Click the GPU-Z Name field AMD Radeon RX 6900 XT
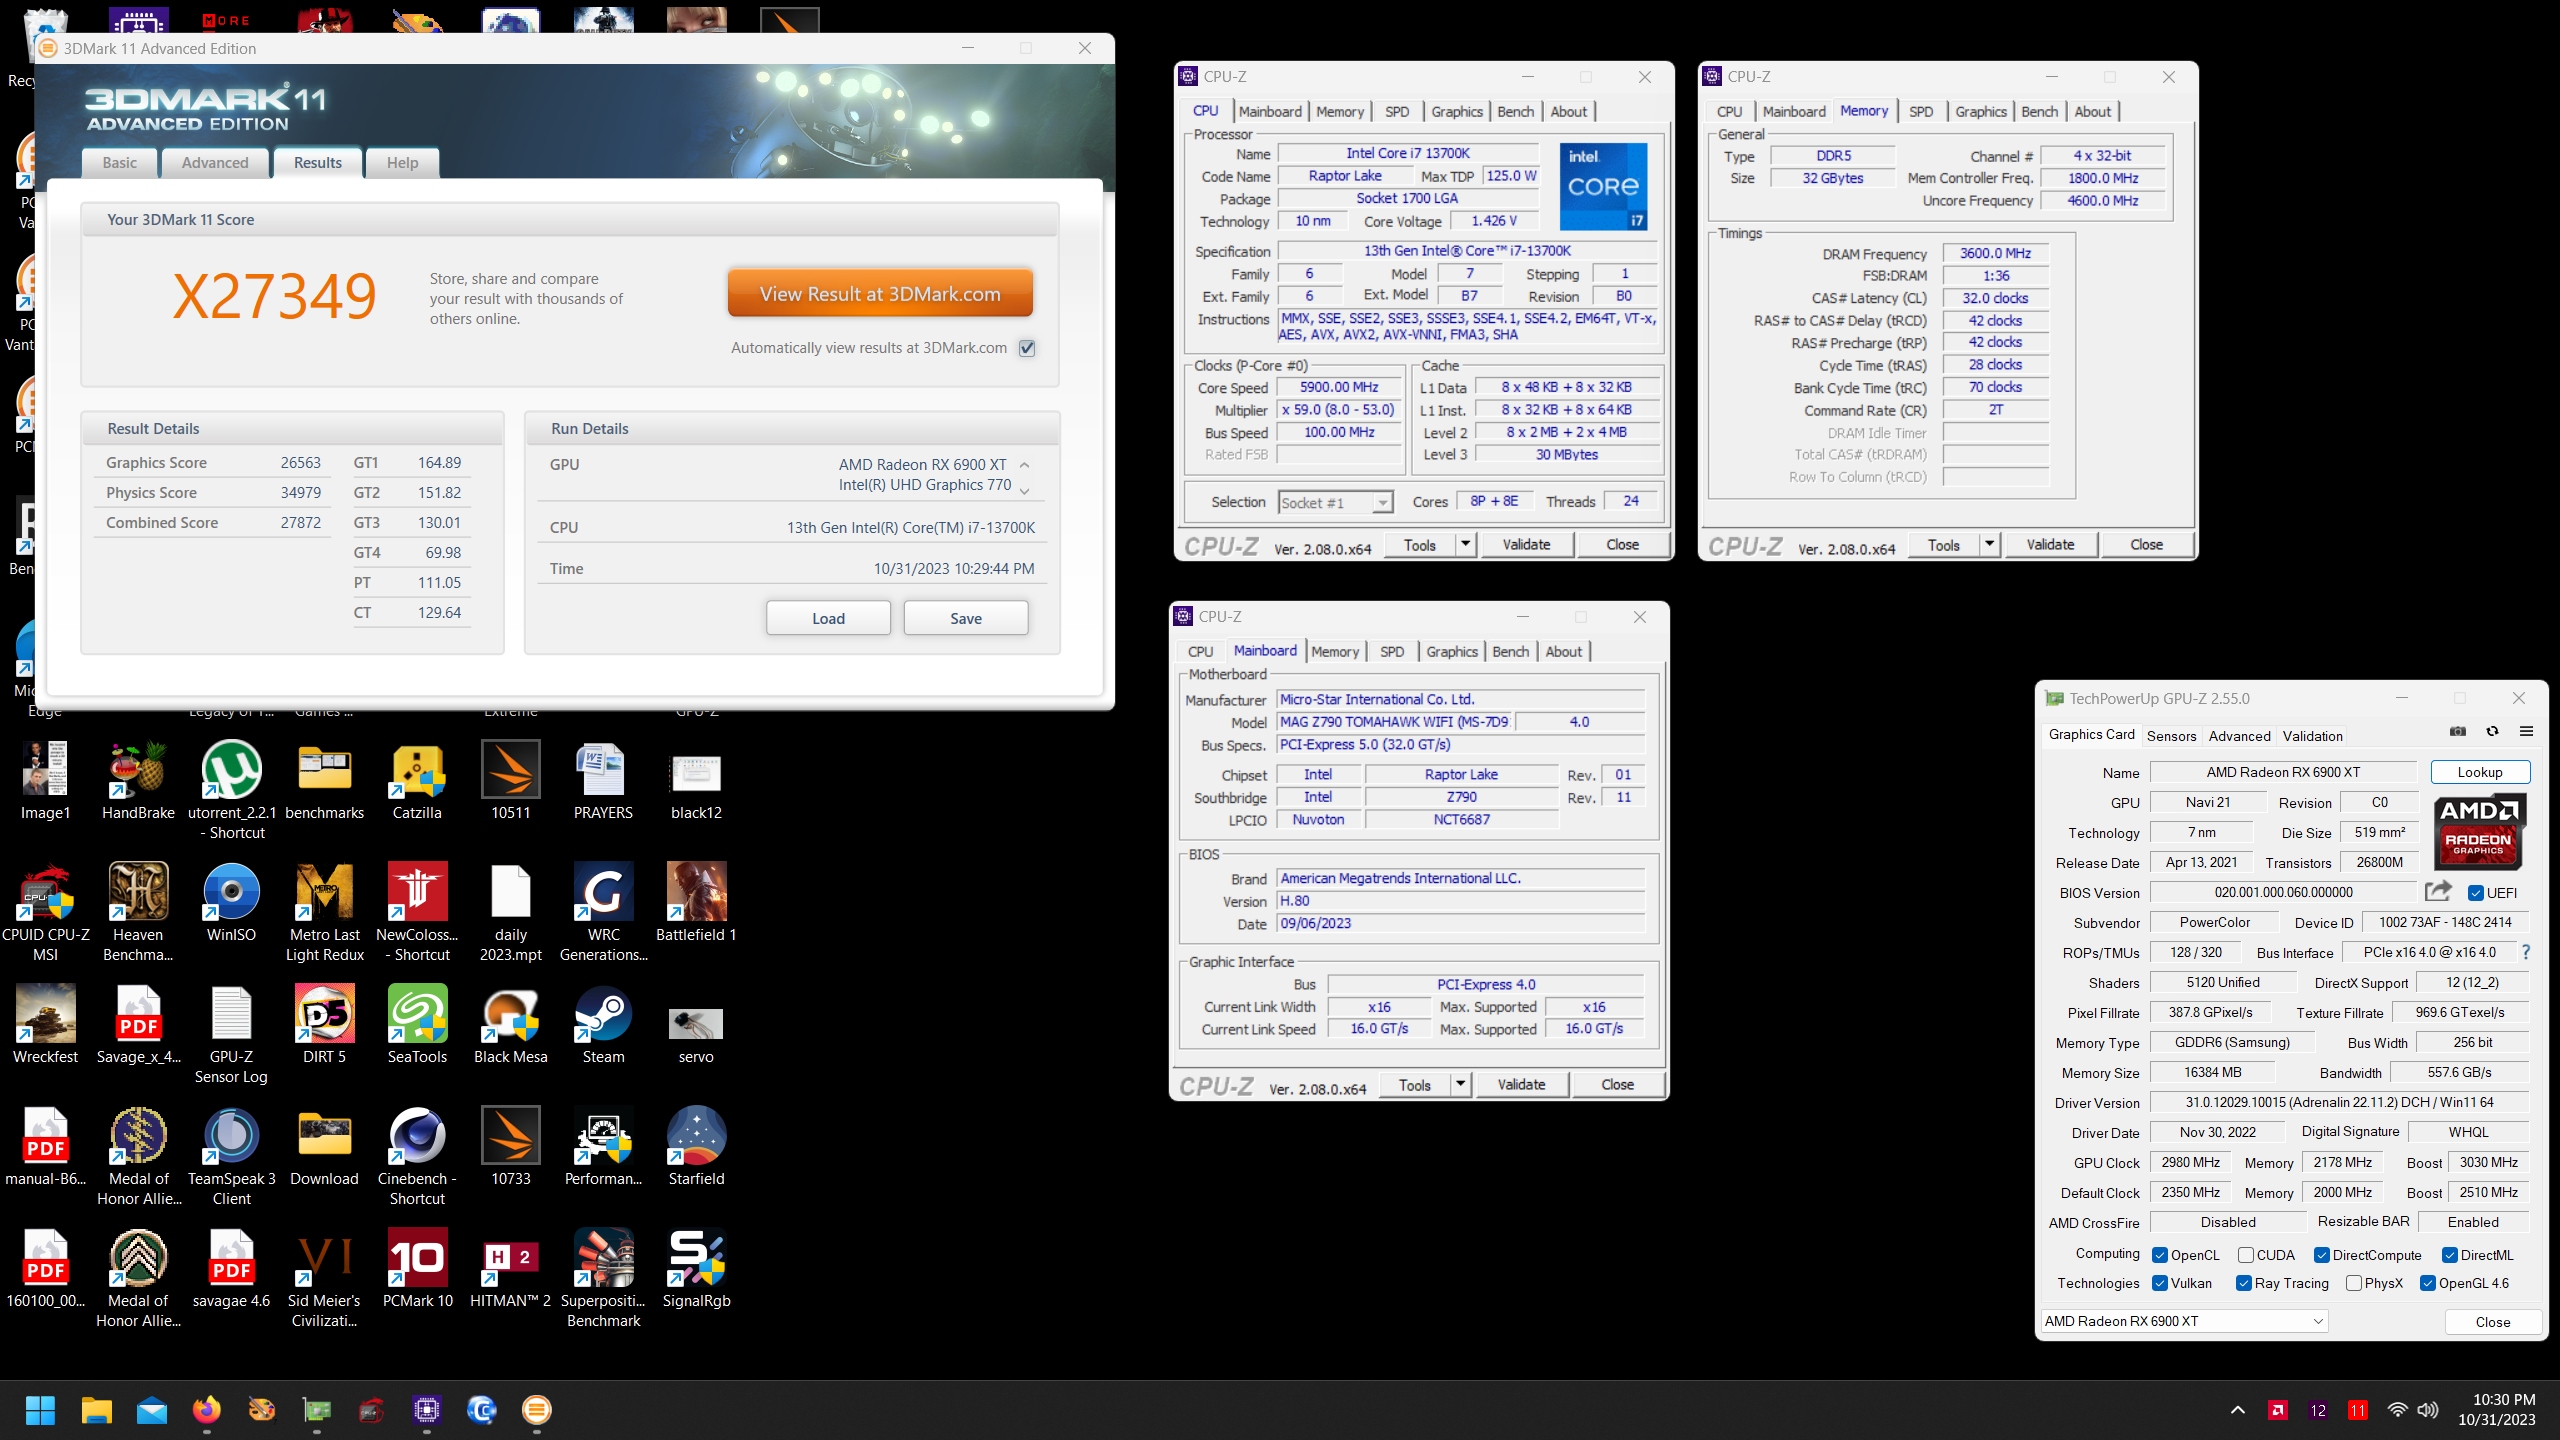 pyautogui.click(x=2283, y=772)
